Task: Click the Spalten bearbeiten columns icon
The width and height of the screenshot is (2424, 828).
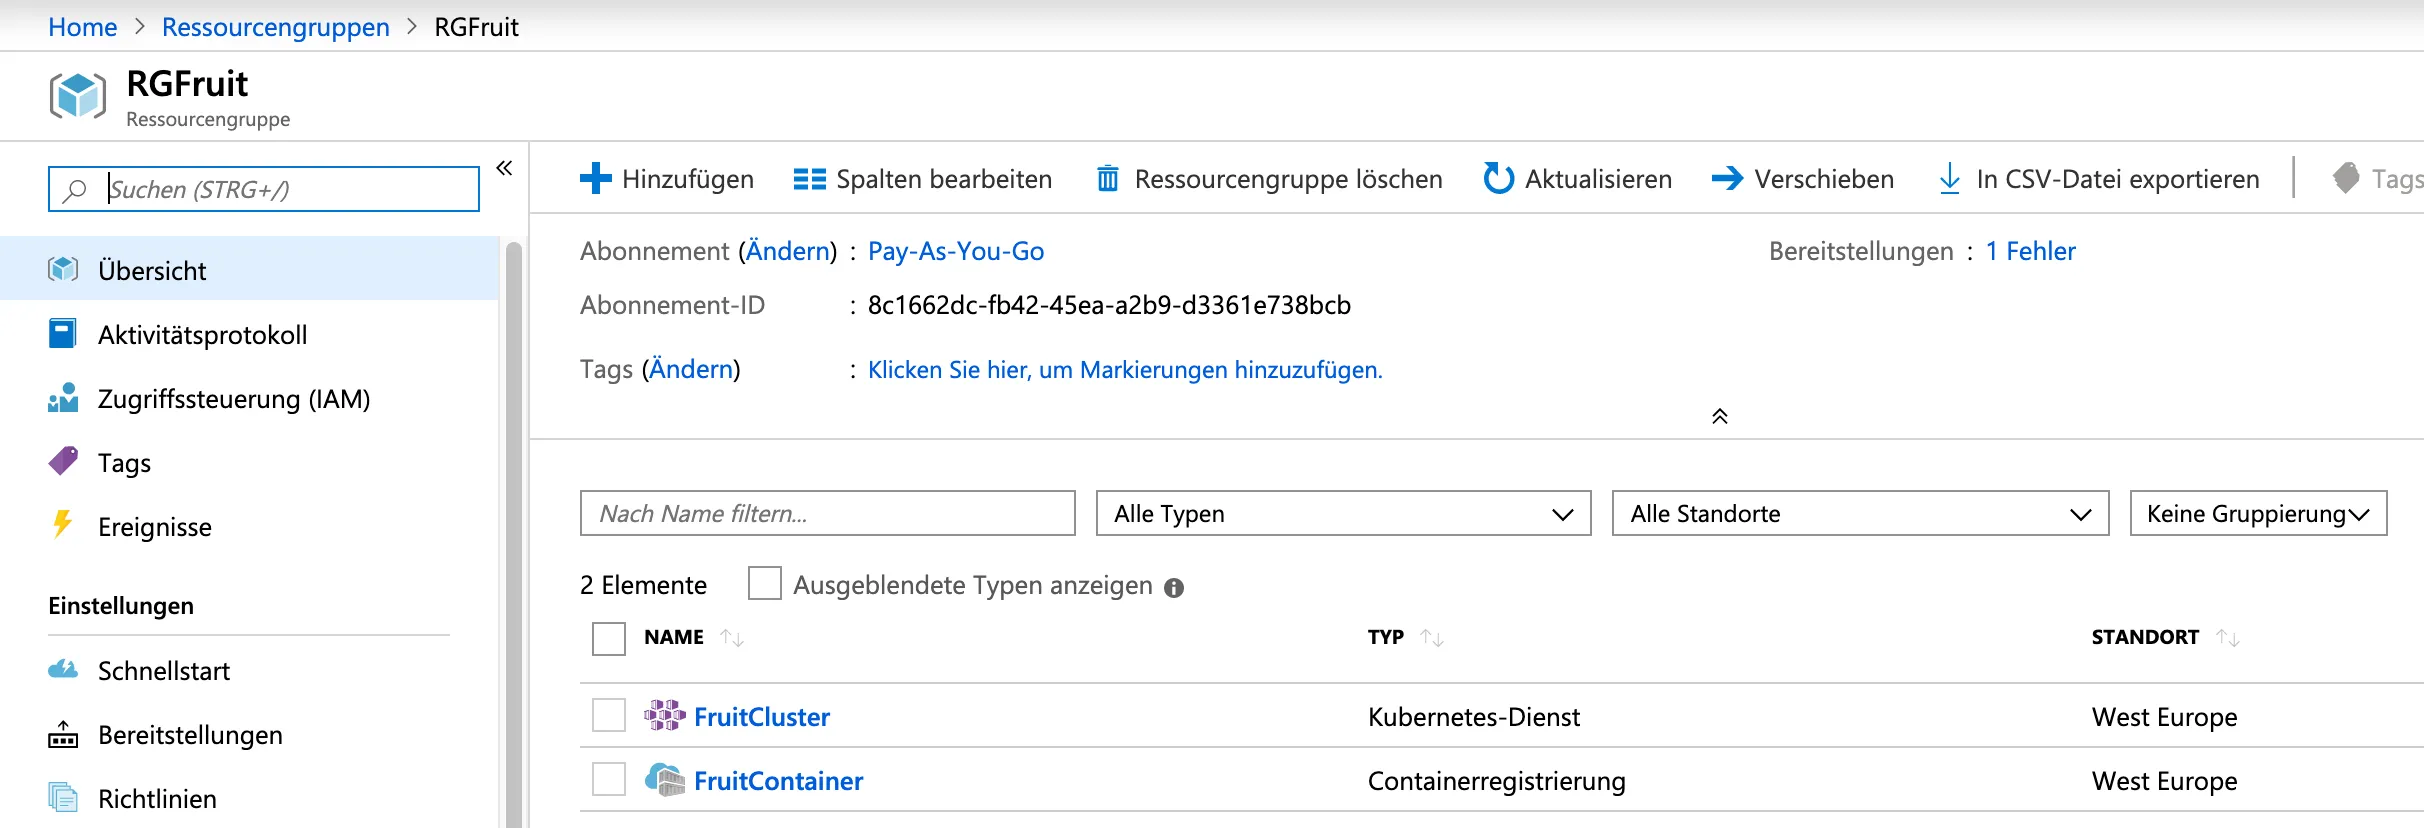Action: pyautogui.click(x=809, y=179)
